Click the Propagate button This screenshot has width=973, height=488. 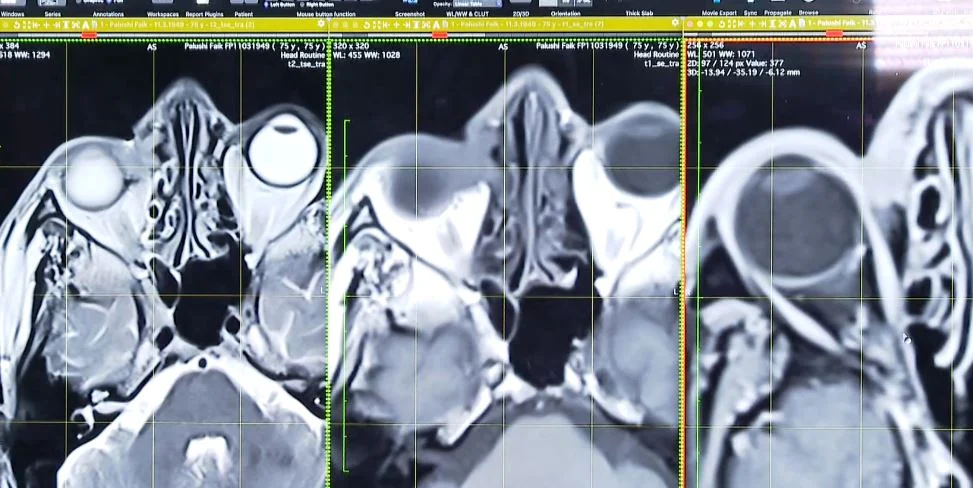coord(777,13)
